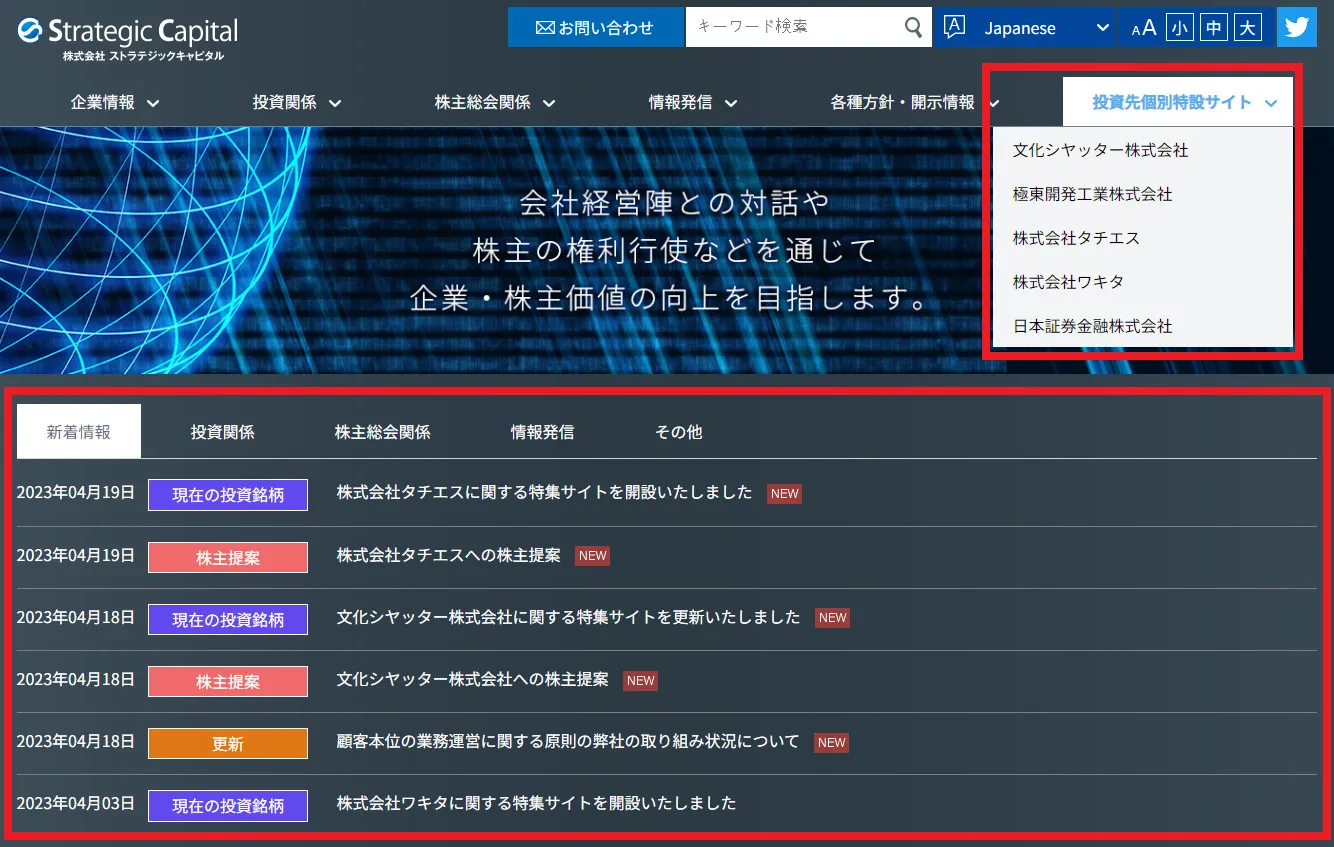This screenshot has height=847, width=1334.
Task: Open 株式会社タチエスに関する特集サイトを開設 news link
Action: [x=544, y=492]
